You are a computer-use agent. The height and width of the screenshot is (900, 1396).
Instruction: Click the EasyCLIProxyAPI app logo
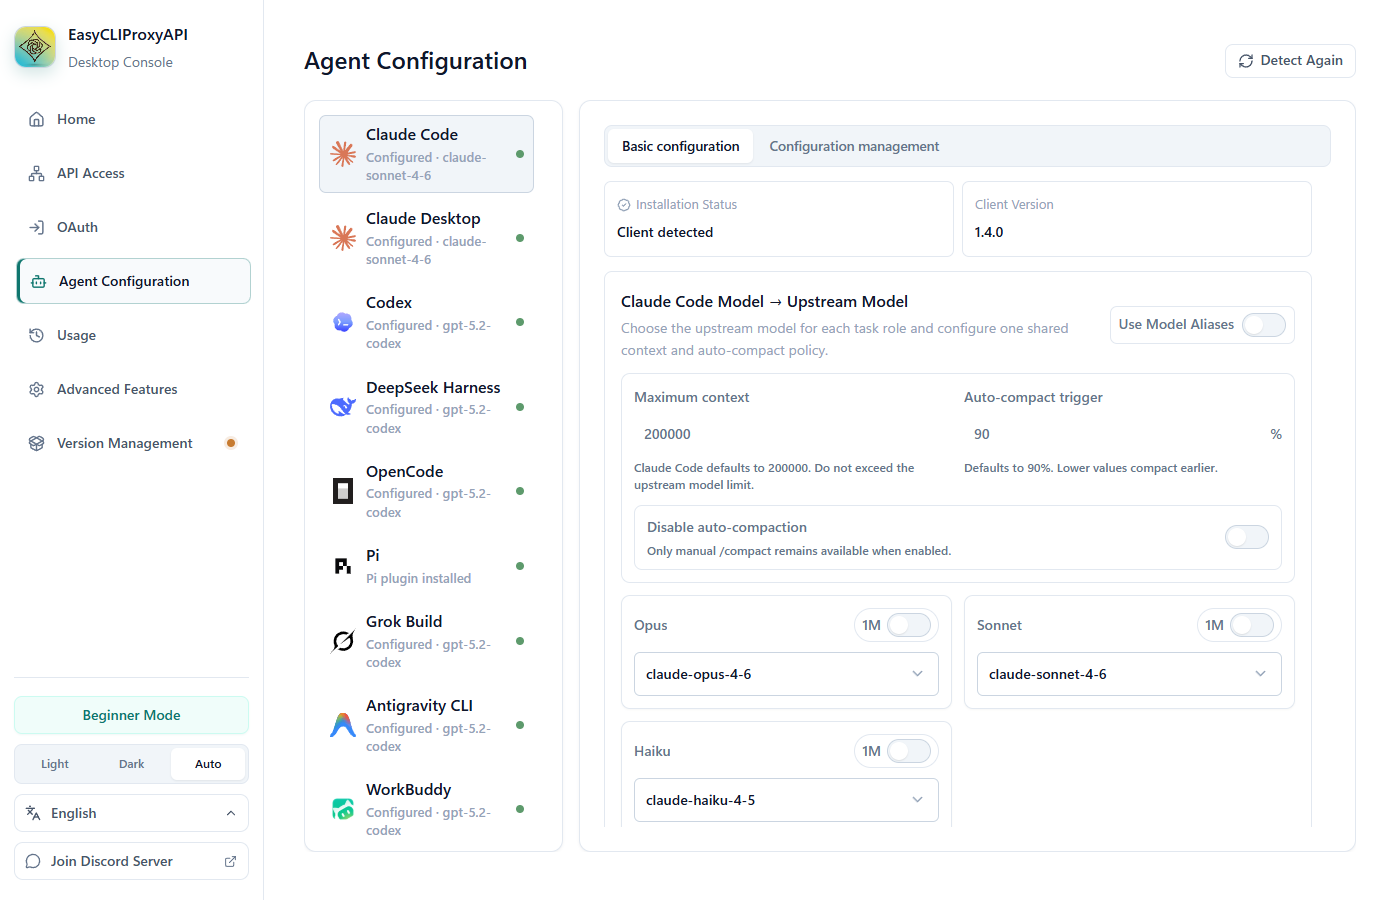coord(35,47)
